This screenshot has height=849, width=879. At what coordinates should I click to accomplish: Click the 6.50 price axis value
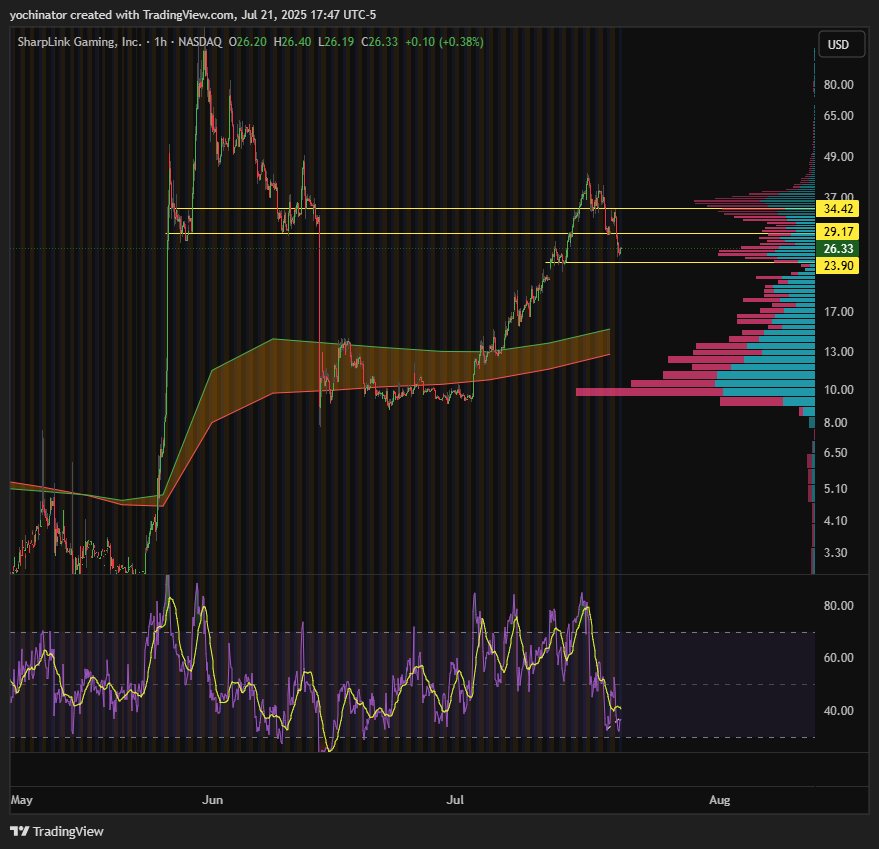point(835,453)
